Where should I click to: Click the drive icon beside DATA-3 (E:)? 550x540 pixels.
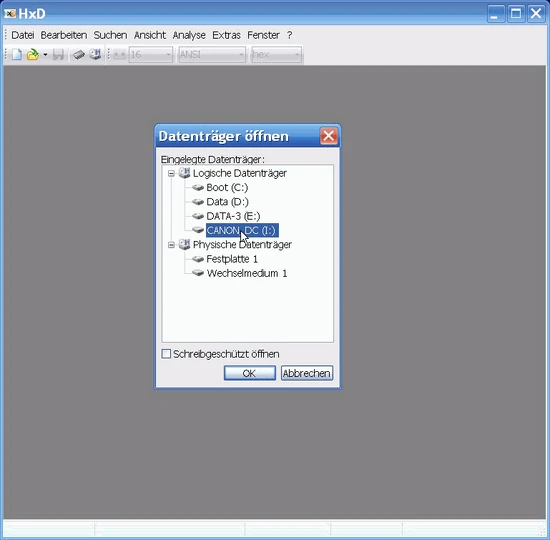(x=198, y=216)
